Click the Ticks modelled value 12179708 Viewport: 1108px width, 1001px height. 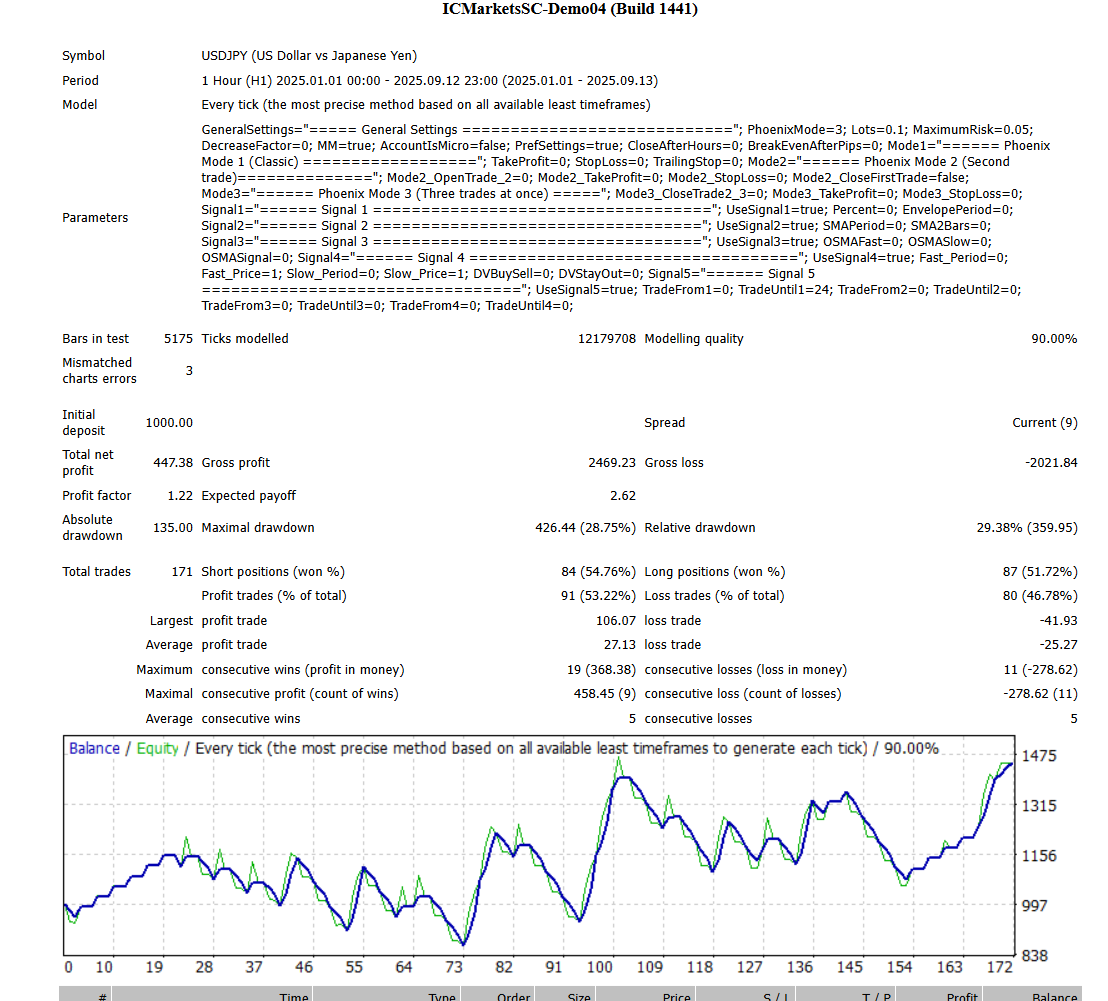[607, 339]
